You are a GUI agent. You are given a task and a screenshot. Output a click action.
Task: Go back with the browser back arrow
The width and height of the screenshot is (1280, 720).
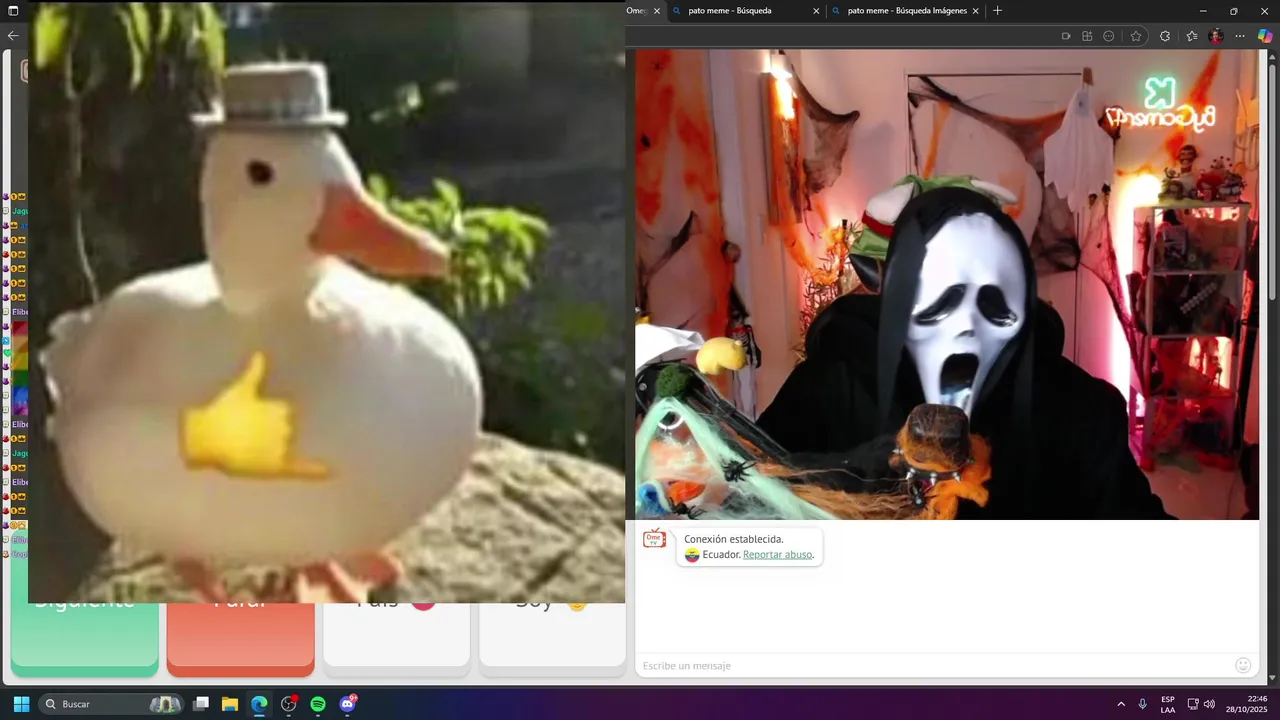point(13,35)
